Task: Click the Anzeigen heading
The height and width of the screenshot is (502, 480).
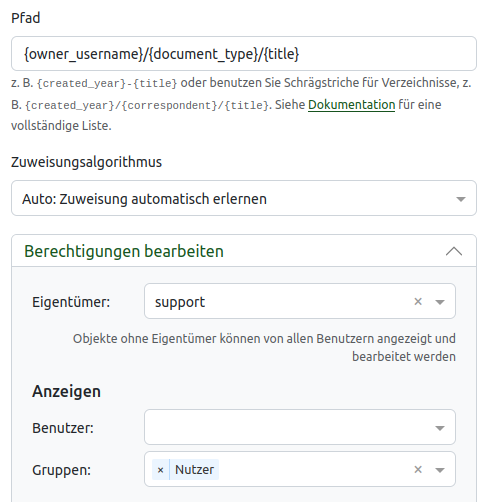Action: [x=66, y=391]
